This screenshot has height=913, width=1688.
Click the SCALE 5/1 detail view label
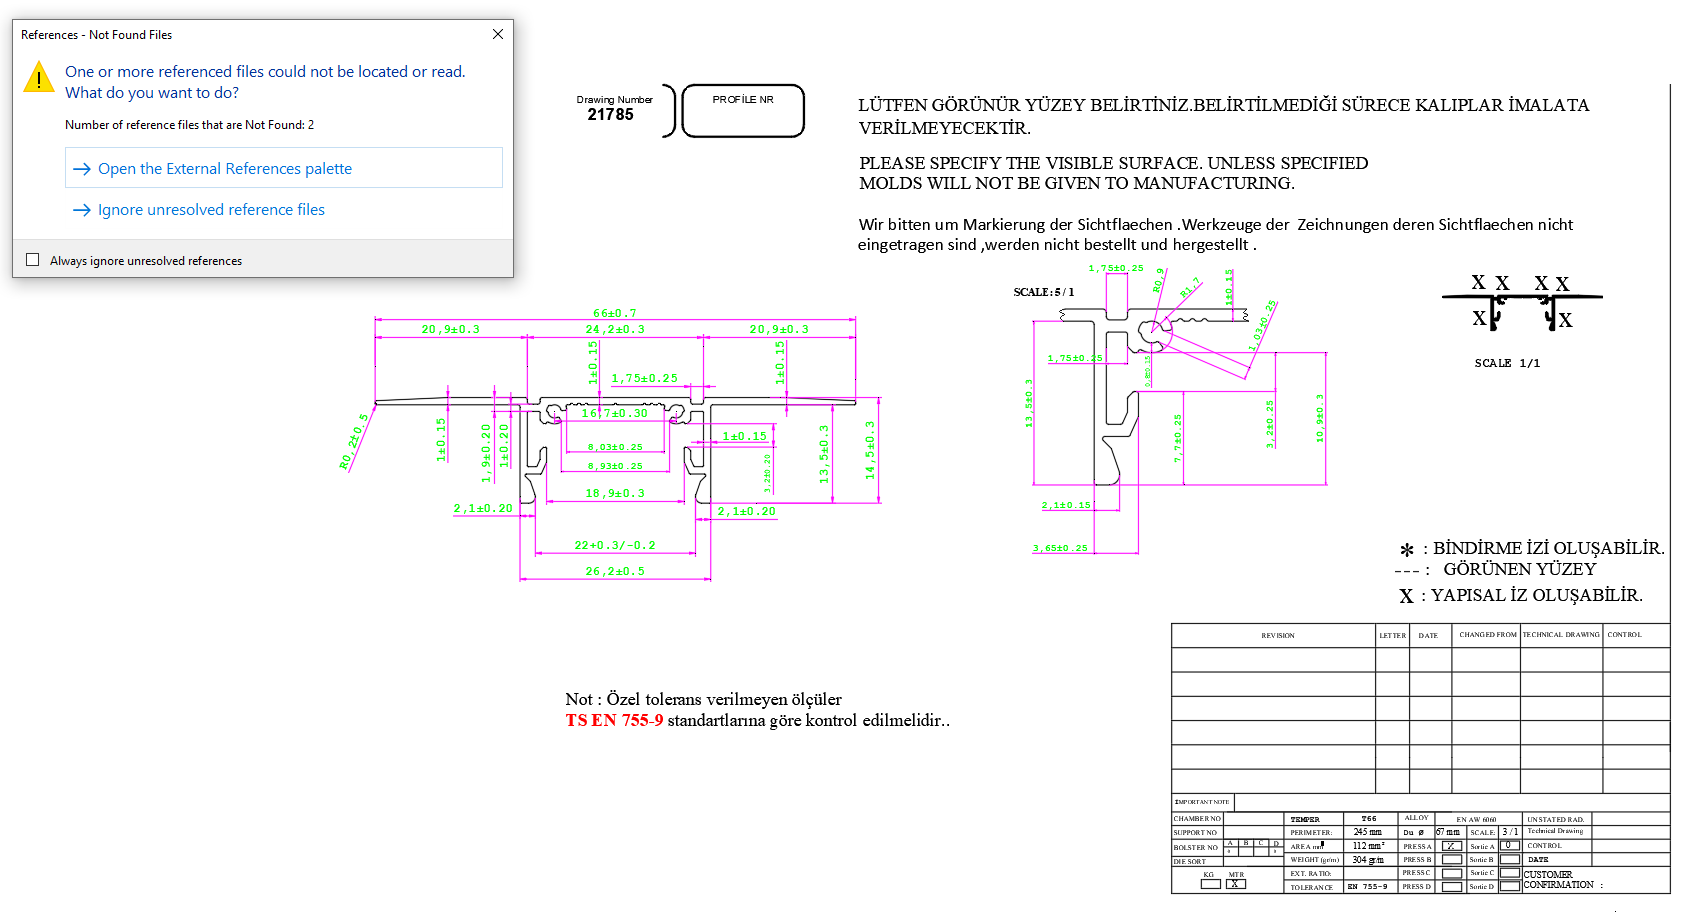(1043, 292)
